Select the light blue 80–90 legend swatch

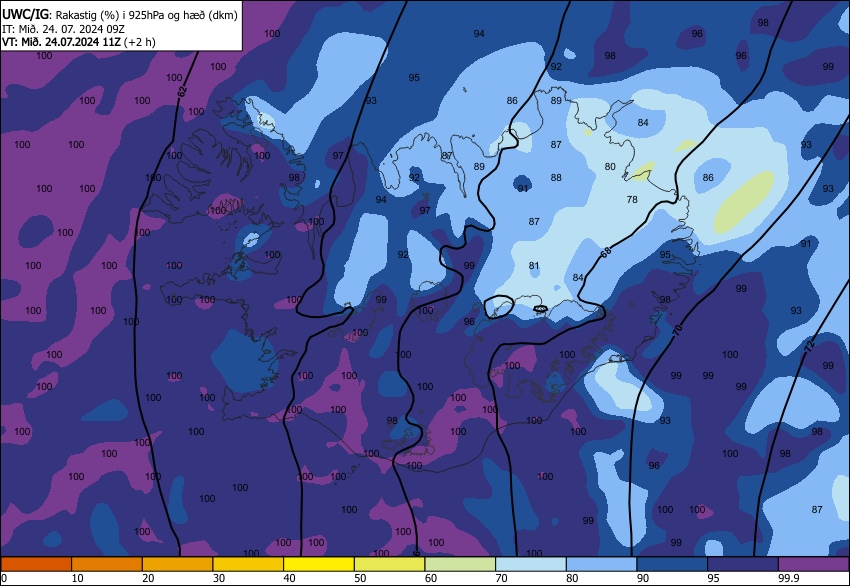click(x=601, y=564)
